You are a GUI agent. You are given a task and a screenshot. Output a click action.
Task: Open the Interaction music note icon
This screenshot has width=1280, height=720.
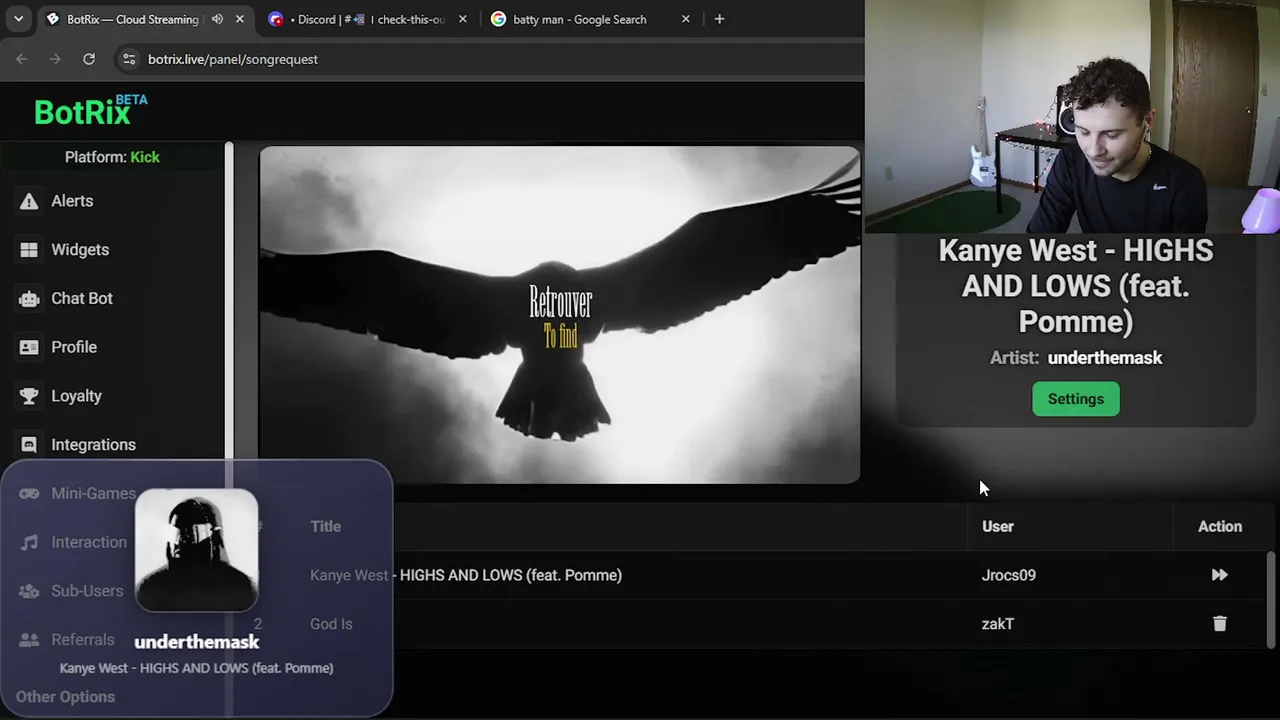tap(29, 542)
